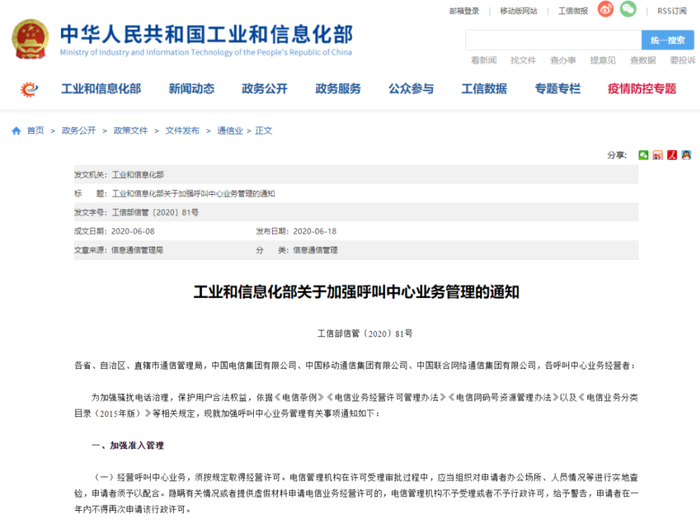Open 新闻动态 navigation menu

coord(192,89)
